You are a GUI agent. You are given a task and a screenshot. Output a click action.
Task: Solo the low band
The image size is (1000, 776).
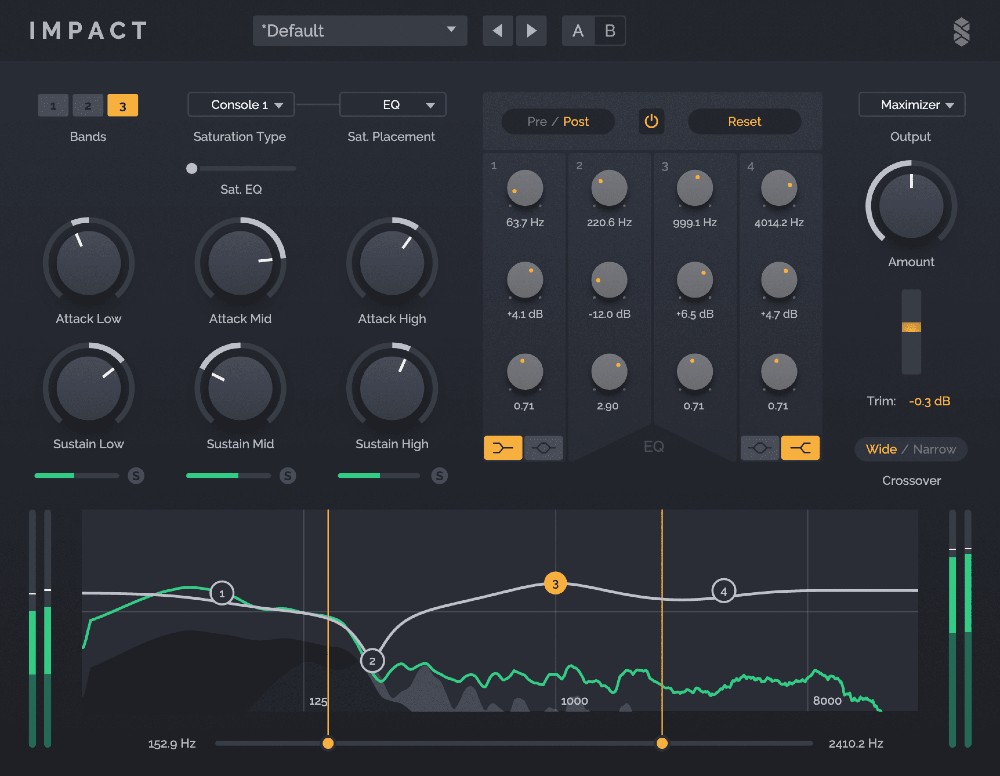tap(136, 476)
